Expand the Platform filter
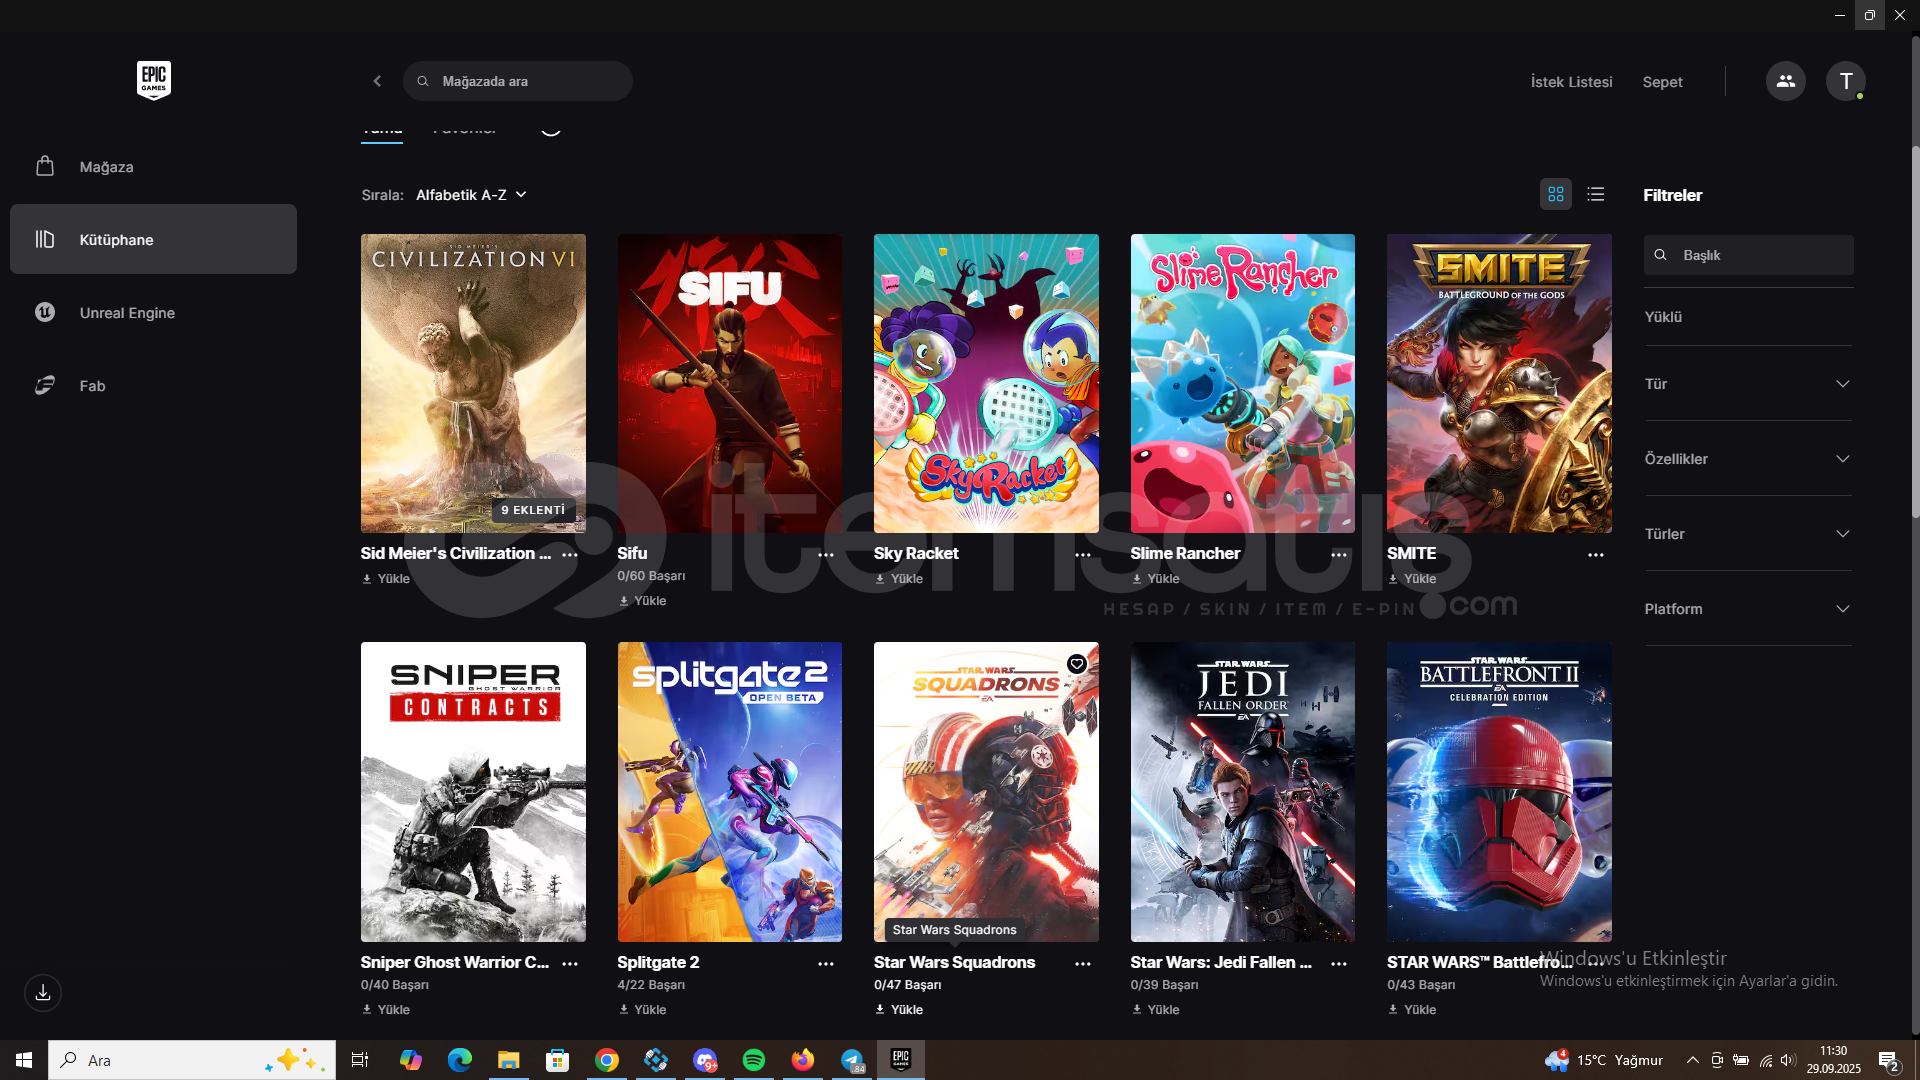Image resolution: width=1920 pixels, height=1080 pixels. [1748, 609]
